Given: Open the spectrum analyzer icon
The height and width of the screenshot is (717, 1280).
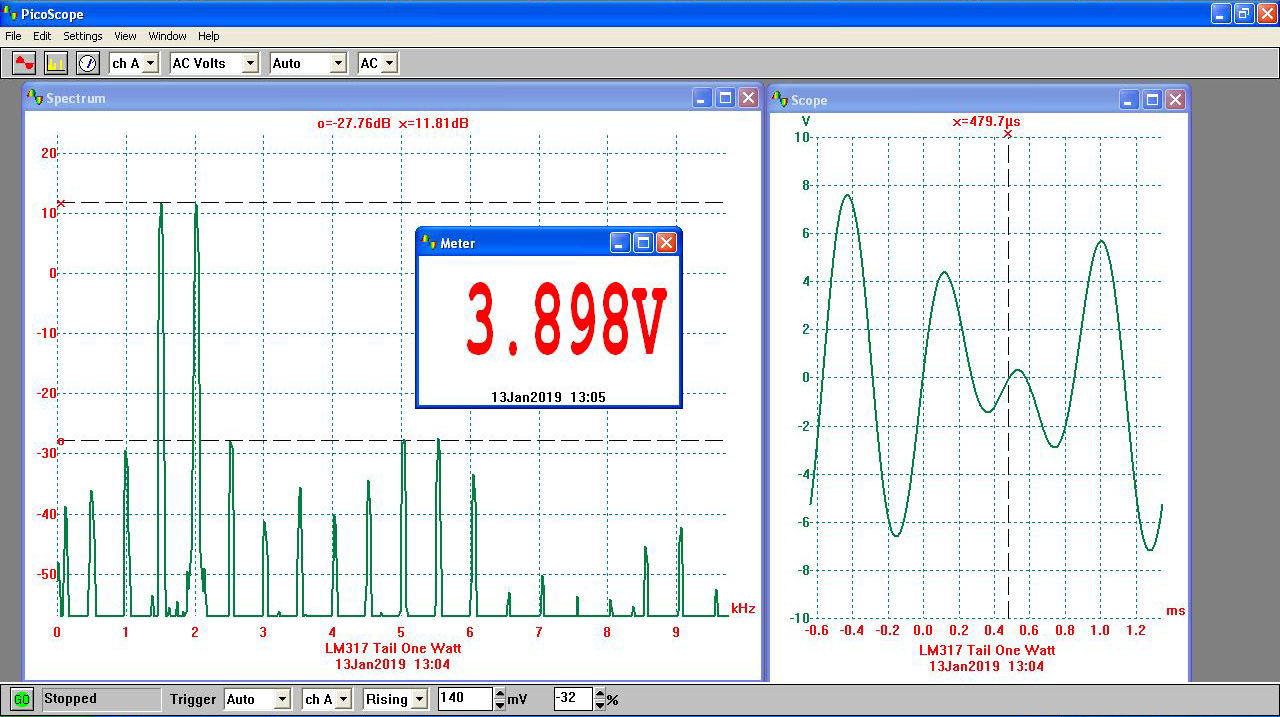Looking at the screenshot, I should point(55,63).
